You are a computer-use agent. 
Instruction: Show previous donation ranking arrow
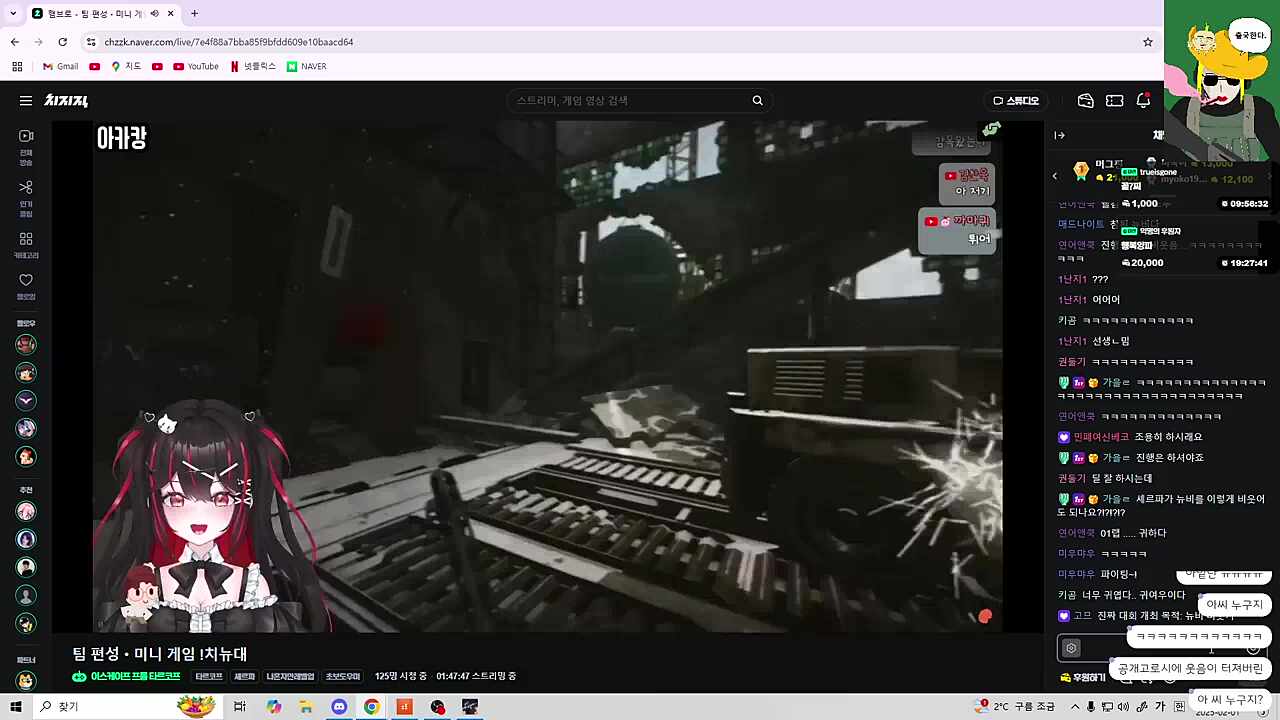tap(1054, 176)
